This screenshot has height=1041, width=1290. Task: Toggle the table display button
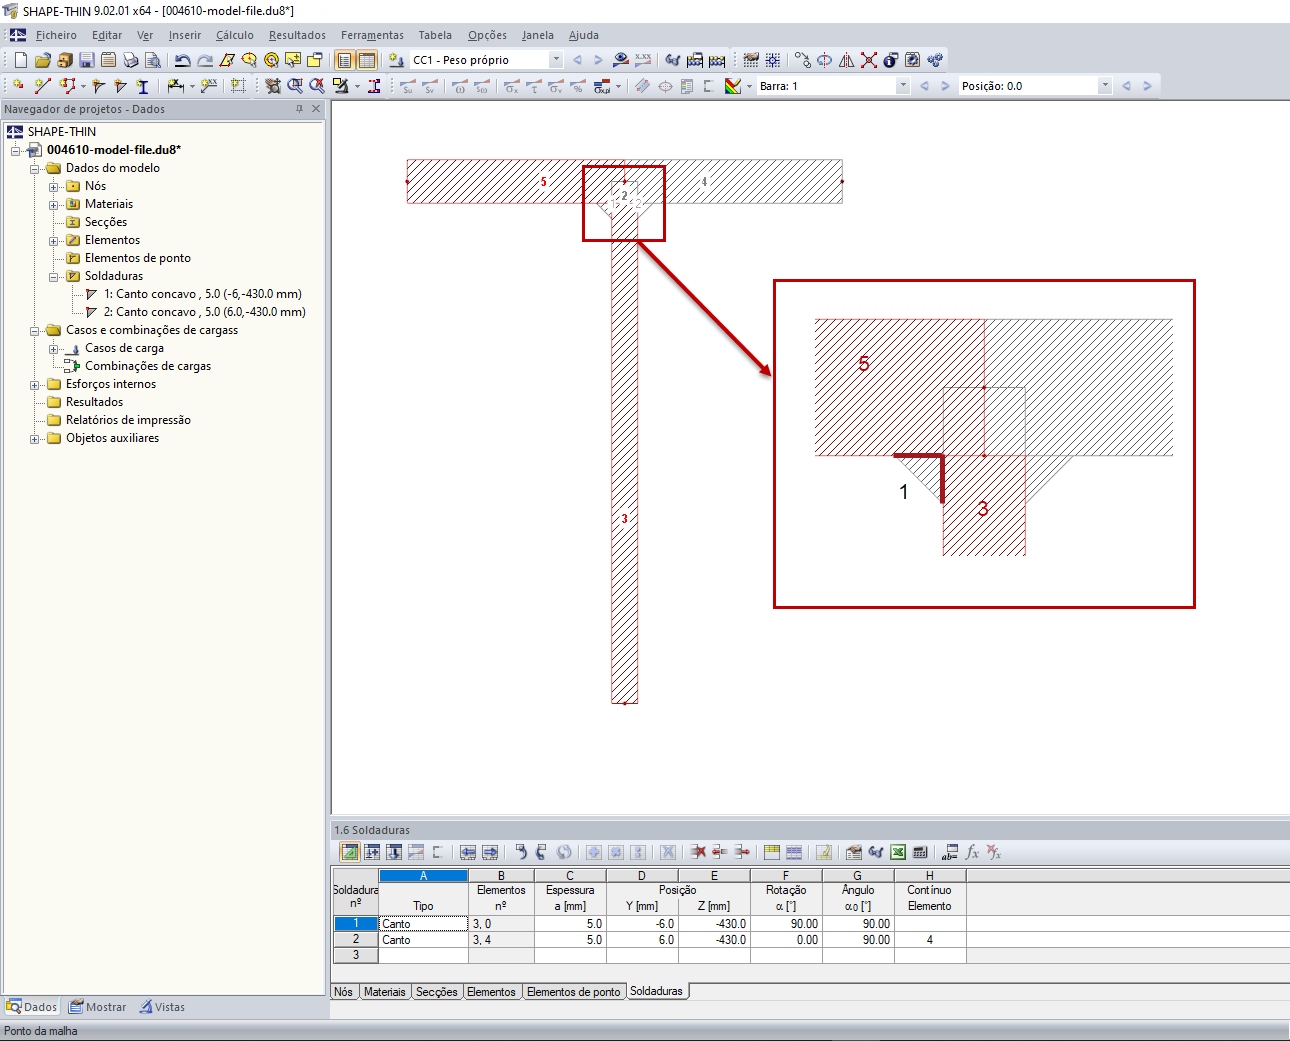[367, 60]
